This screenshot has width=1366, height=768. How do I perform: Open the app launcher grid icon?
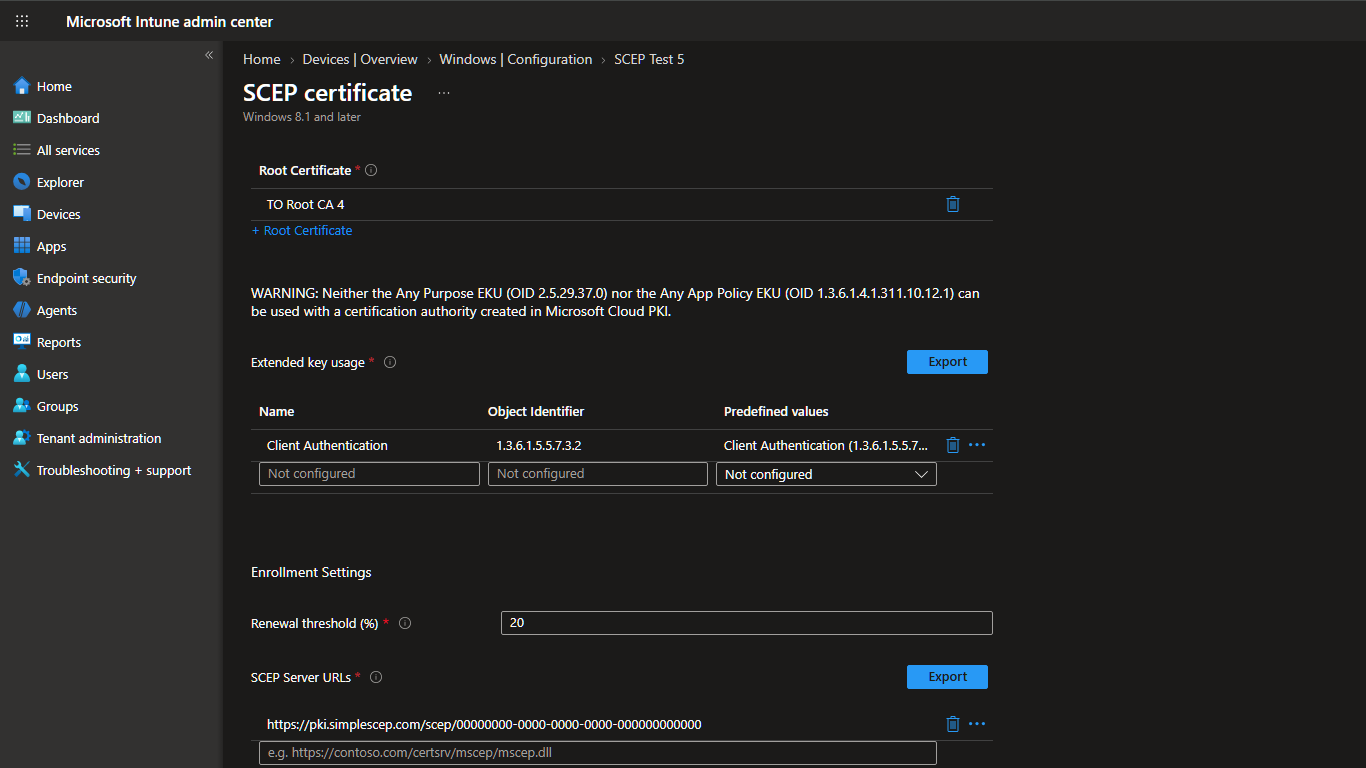[22, 21]
